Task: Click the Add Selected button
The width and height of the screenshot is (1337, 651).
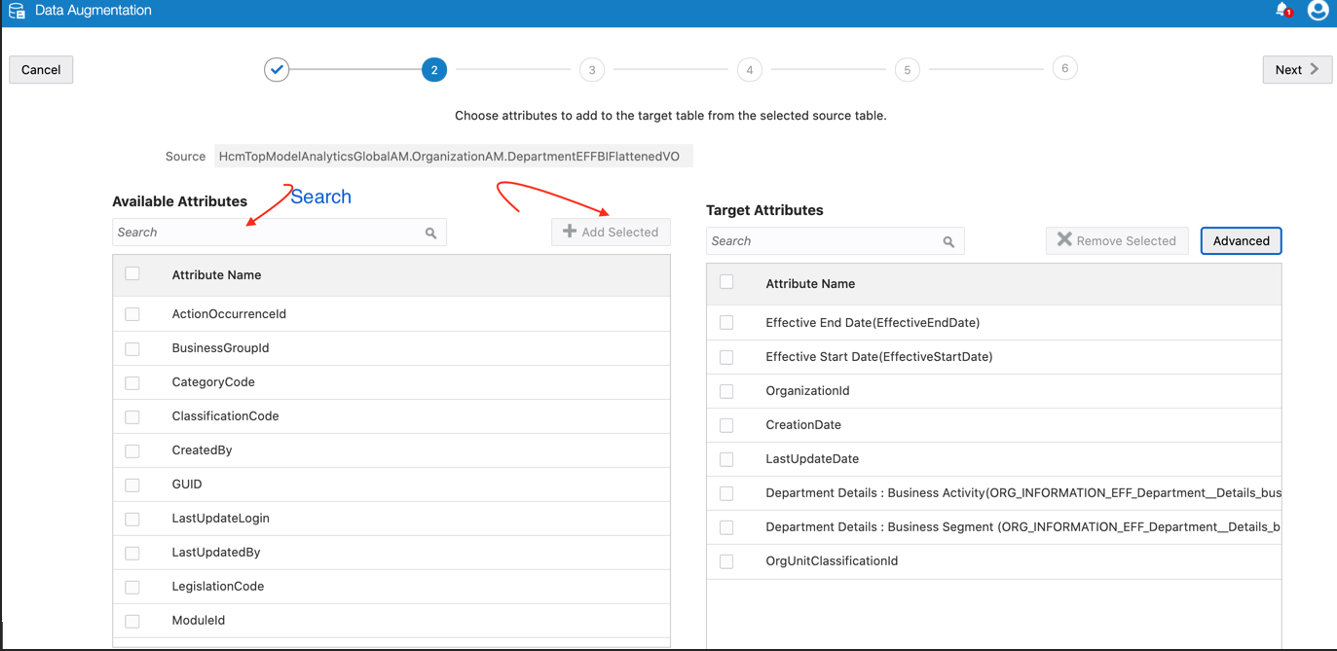Action: 611,232
